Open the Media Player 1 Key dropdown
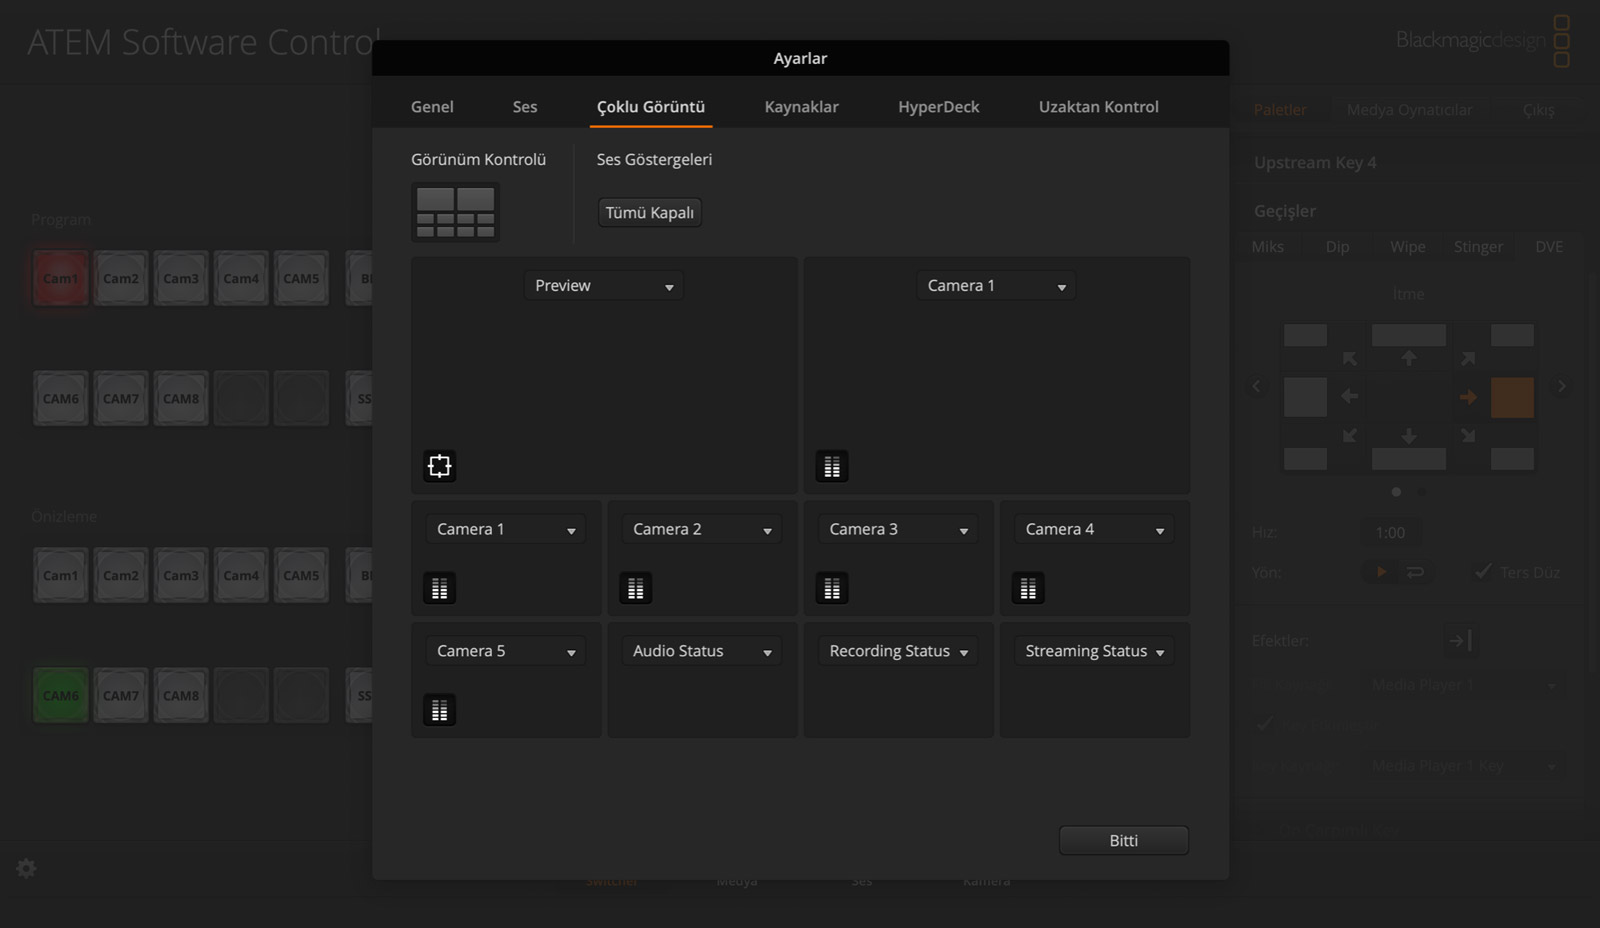This screenshot has height=928, width=1600. point(1464,766)
